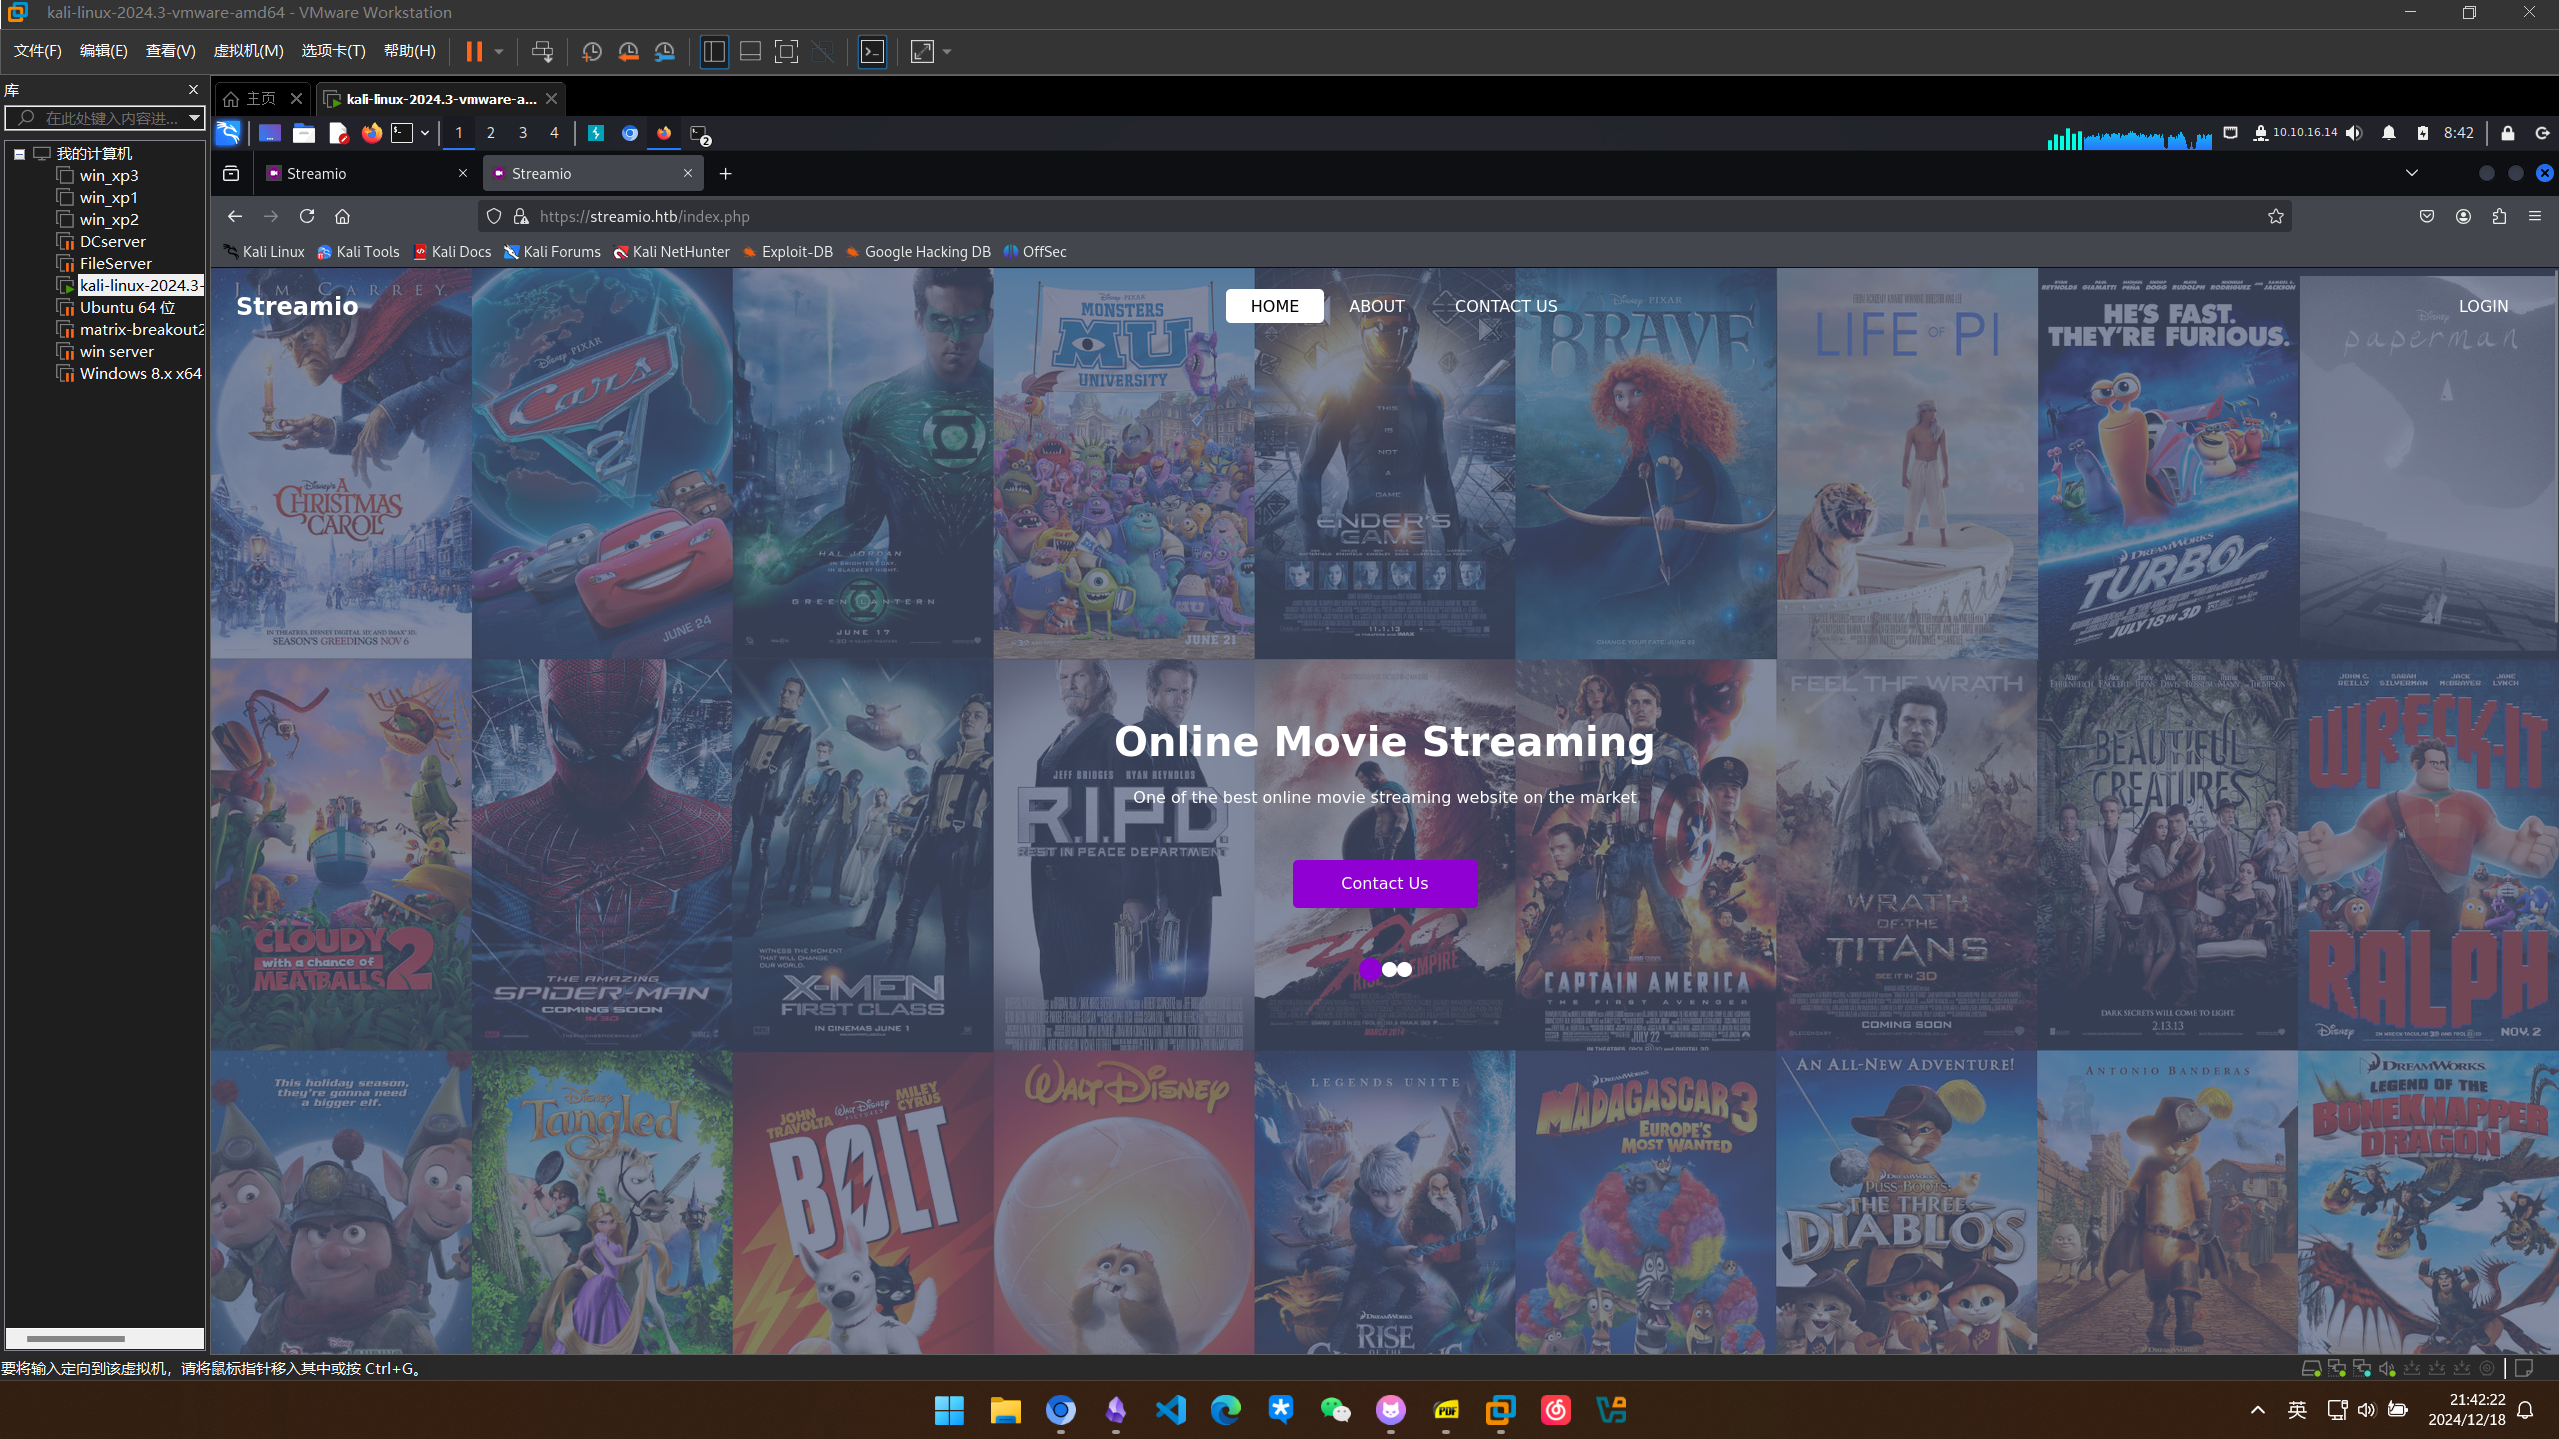The image size is (2559, 1439).
Task: Select the last carousel indicator dot
Action: 1405,969
